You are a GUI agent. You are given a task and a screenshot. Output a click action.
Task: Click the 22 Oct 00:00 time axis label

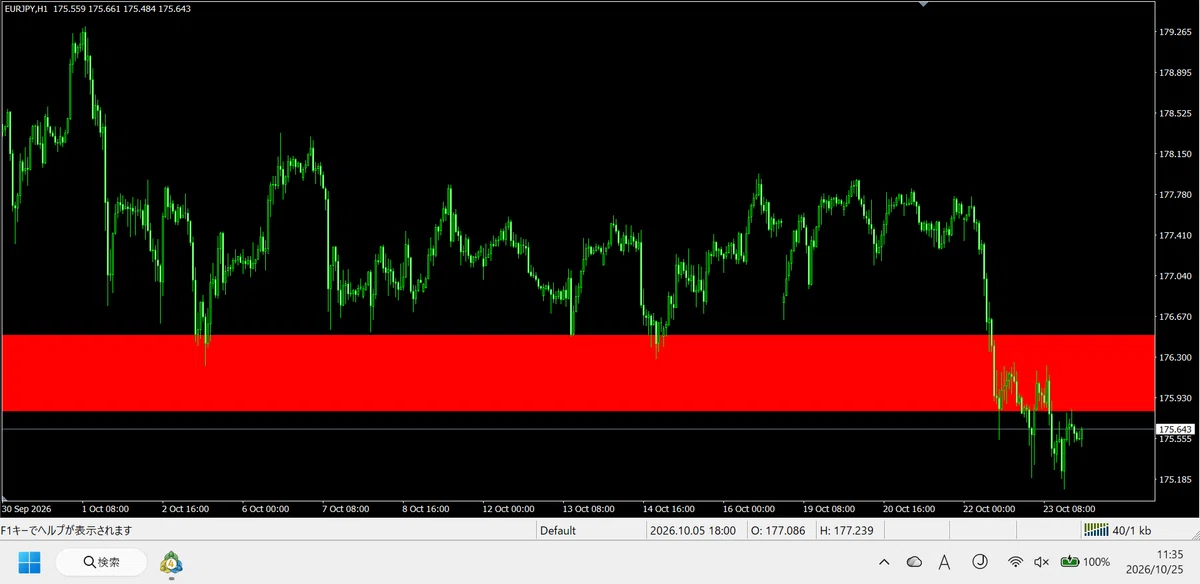(x=989, y=508)
